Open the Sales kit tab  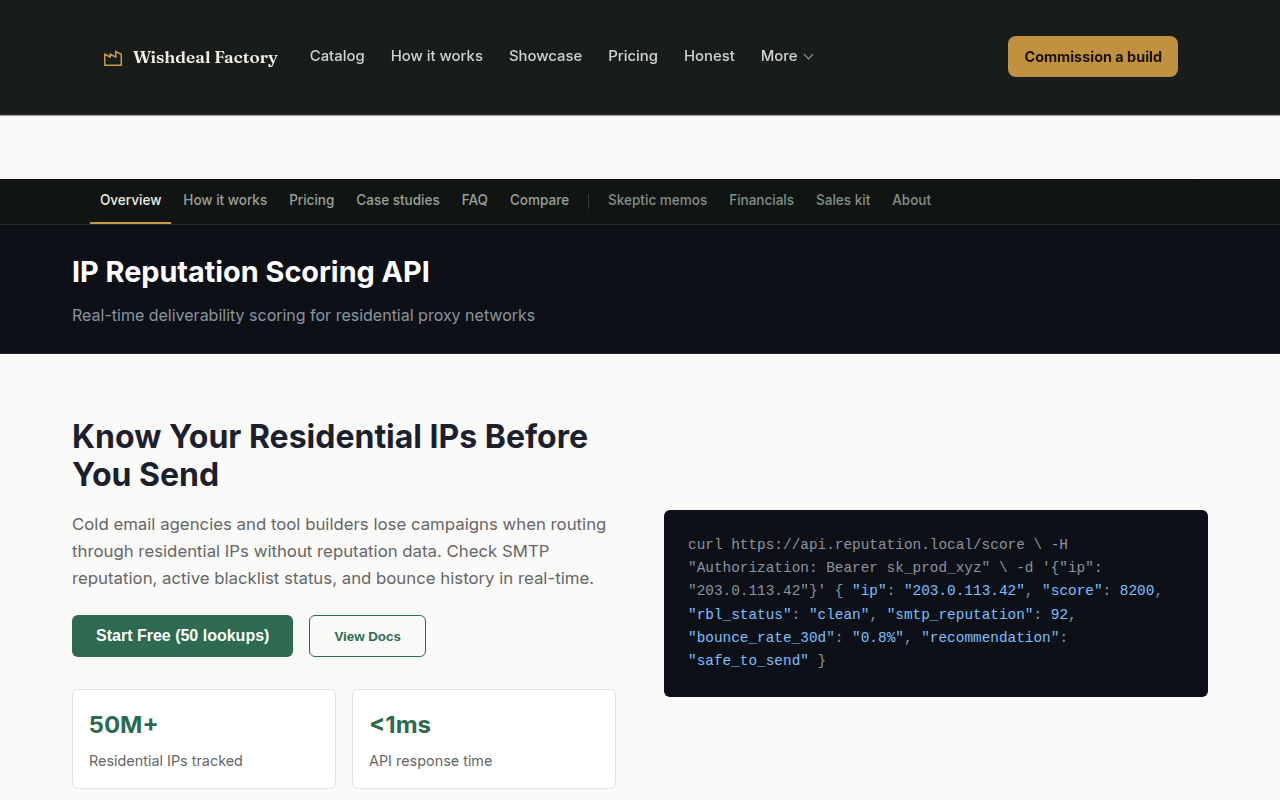click(x=843, y=200)
